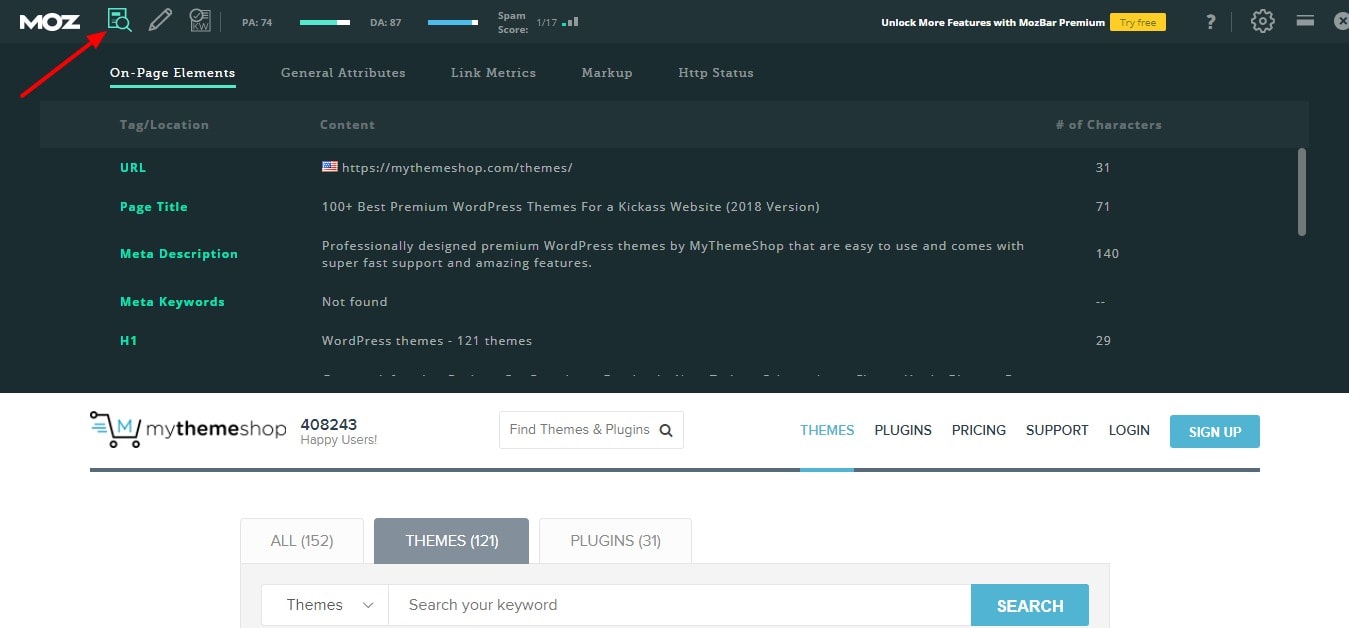Switch to General Attributes tab
This screenshot has width=1349, height=628.
click(x=343, y=73)
